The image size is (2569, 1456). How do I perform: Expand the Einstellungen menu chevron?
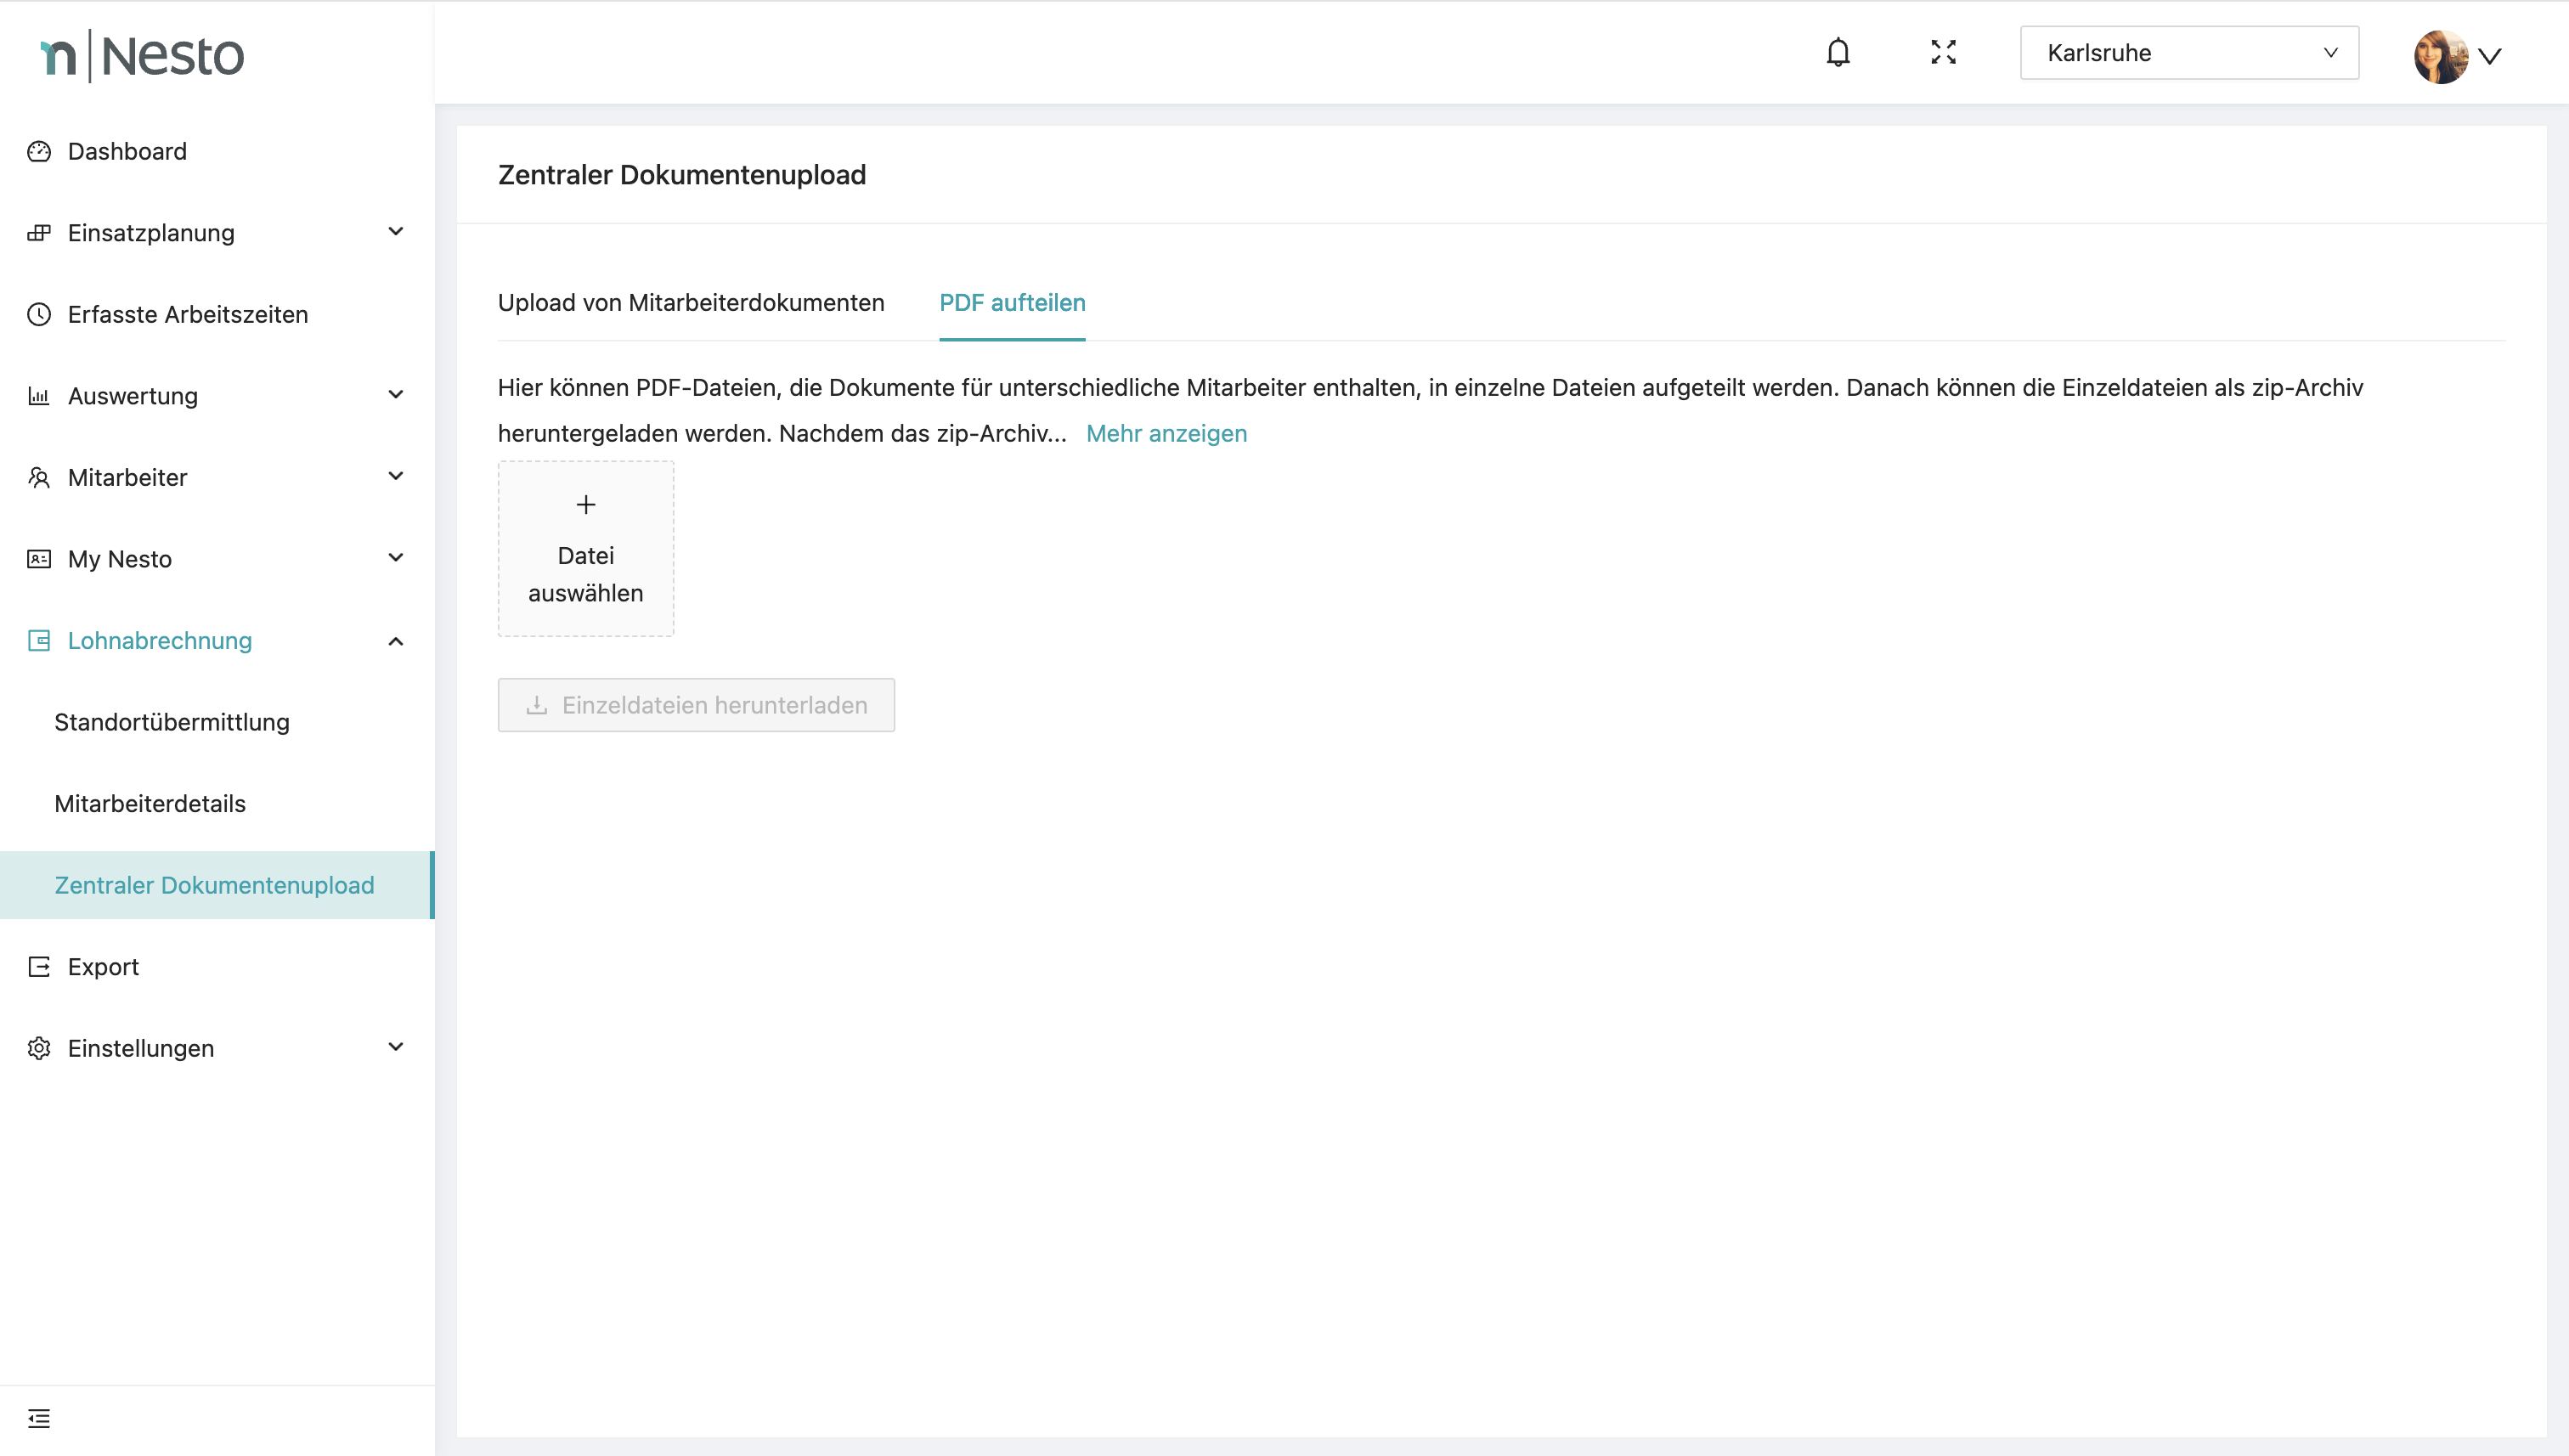coord(396,1047)
